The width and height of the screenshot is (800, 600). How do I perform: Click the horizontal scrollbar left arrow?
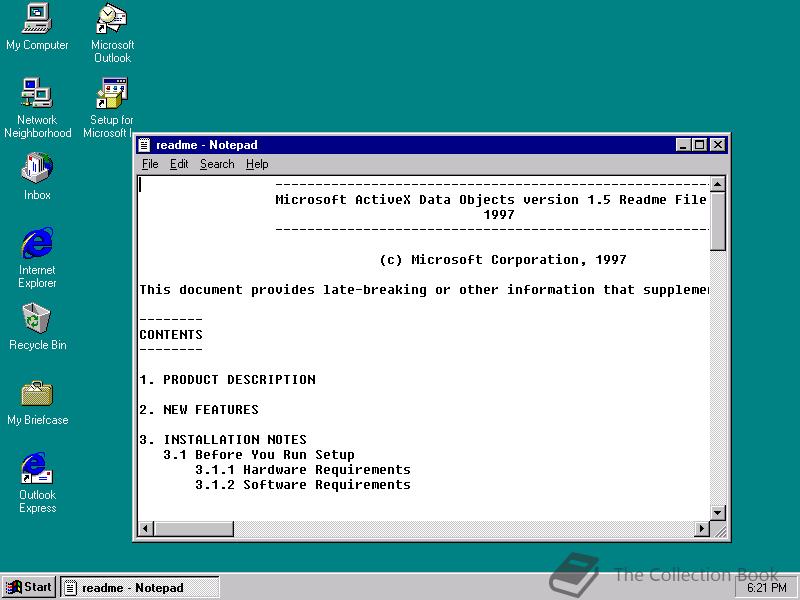[x=146, y=529]
